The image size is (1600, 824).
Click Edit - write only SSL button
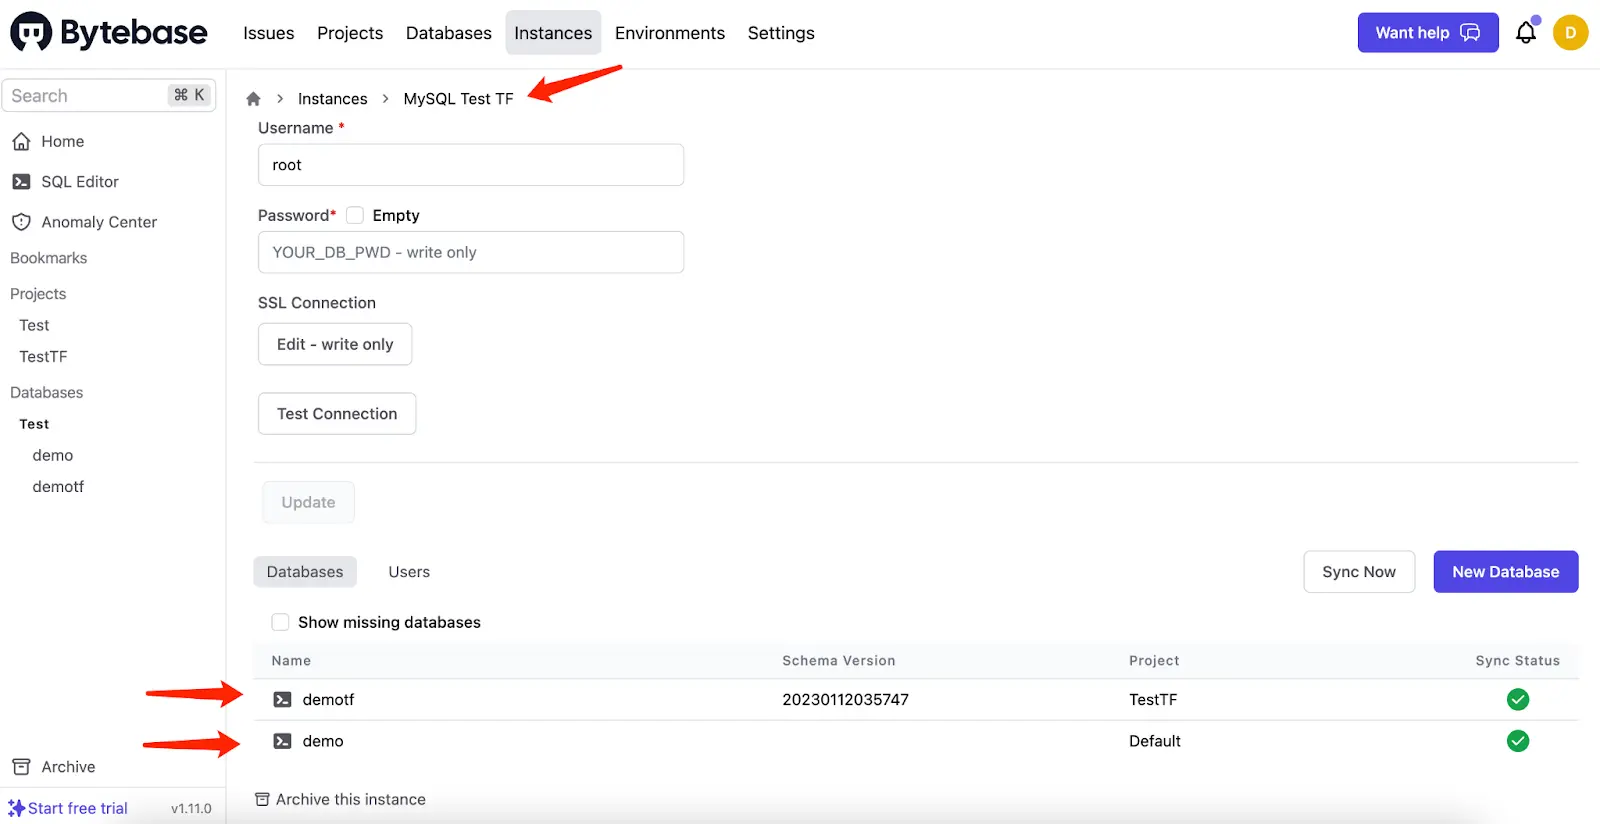pyautogui.click(x=335, y=344)
